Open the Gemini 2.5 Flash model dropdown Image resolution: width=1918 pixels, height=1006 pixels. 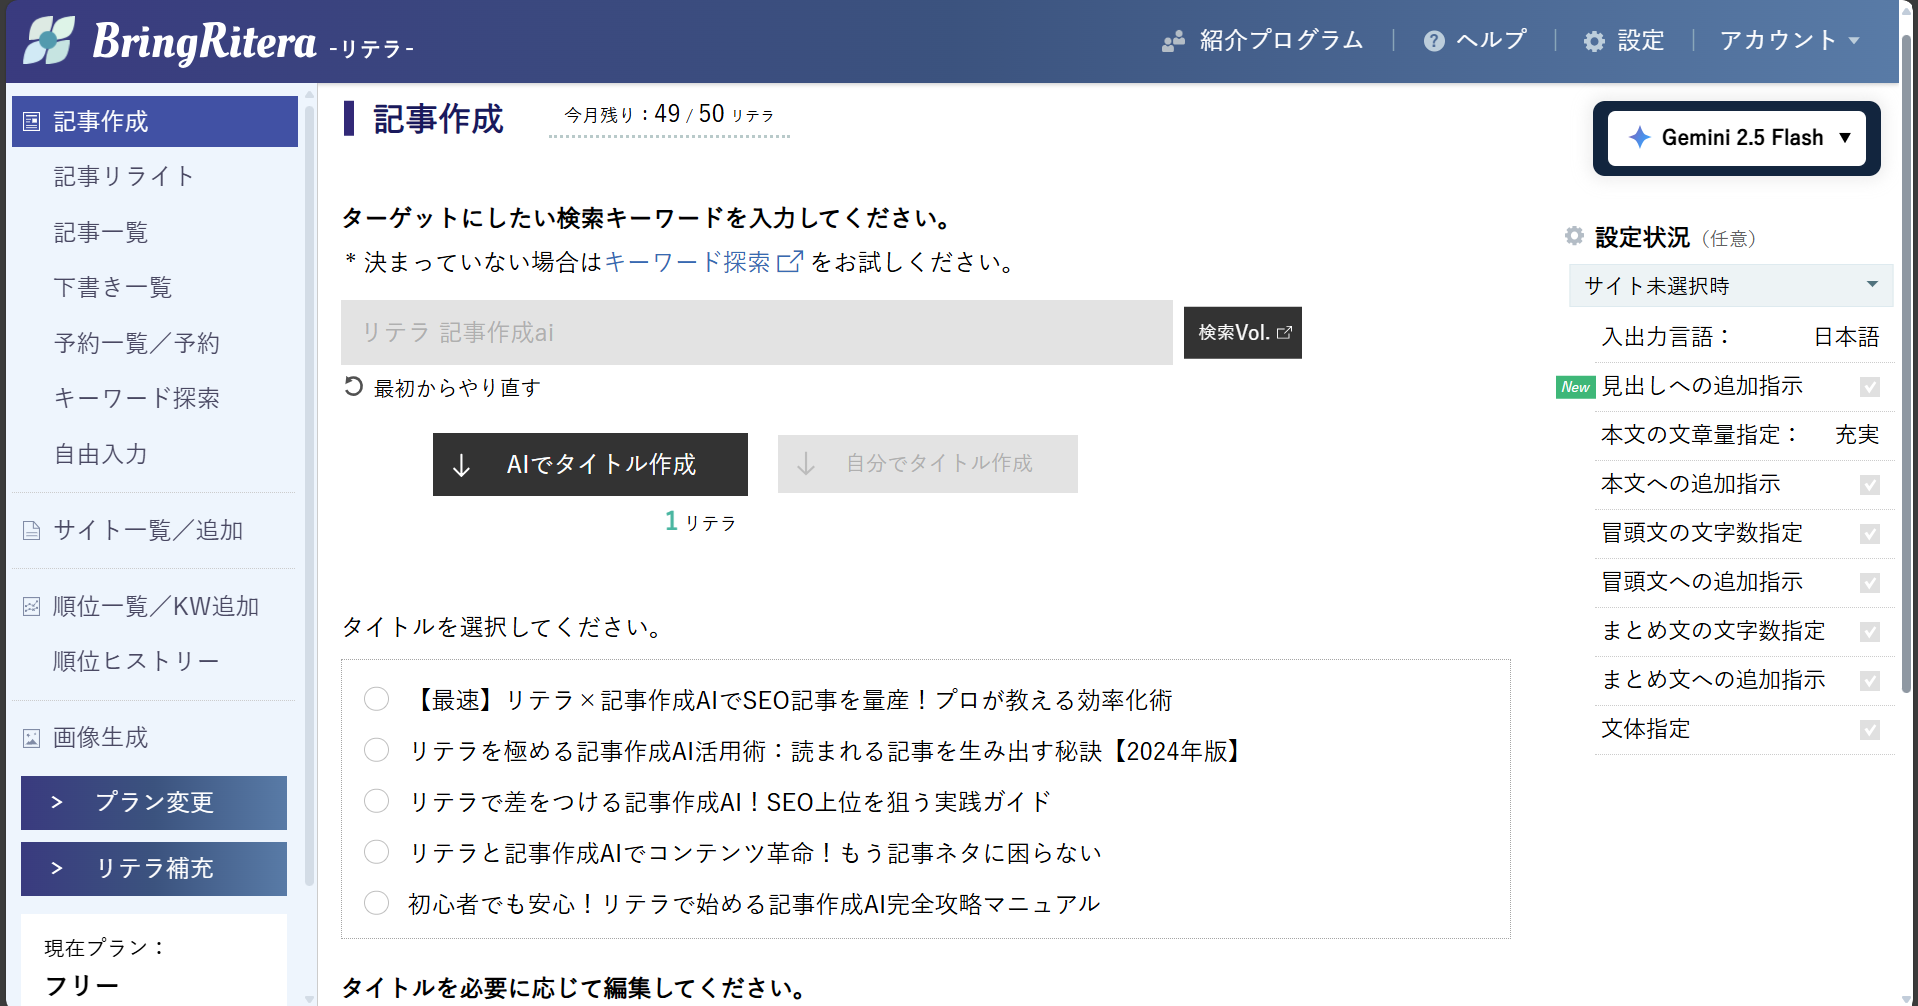[x=1736, y=138]
